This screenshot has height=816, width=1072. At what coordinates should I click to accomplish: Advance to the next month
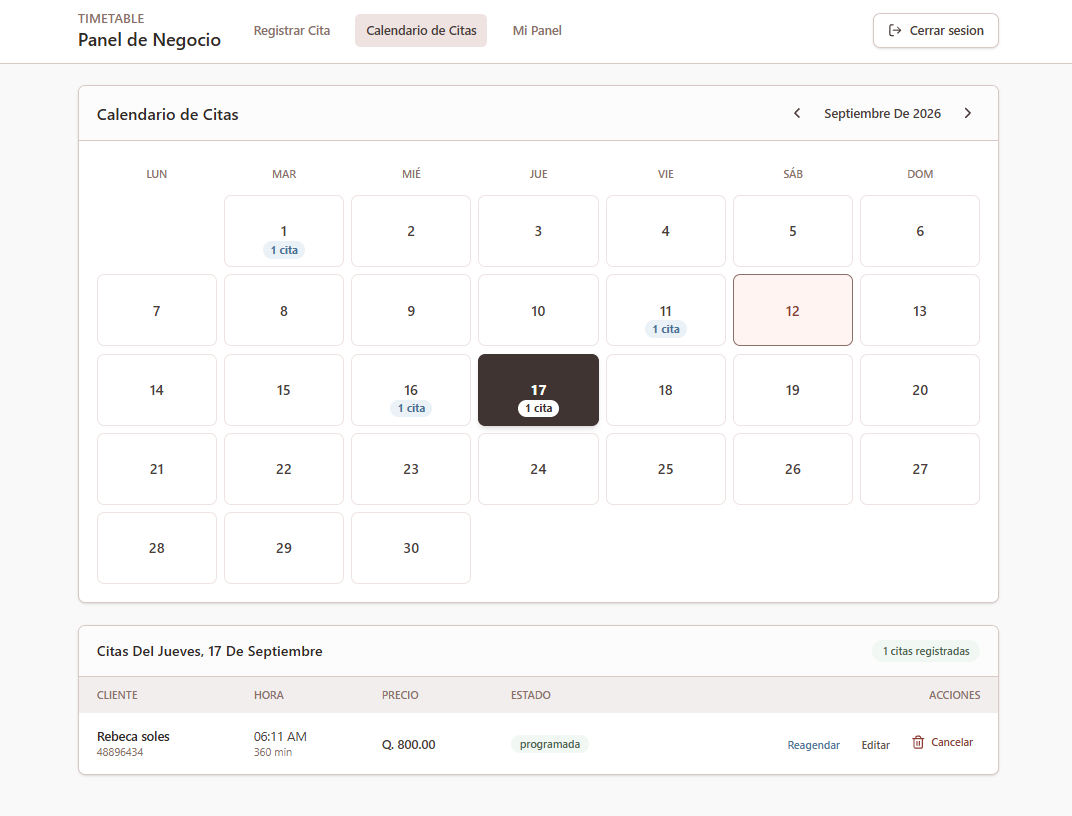click(967, 113)
